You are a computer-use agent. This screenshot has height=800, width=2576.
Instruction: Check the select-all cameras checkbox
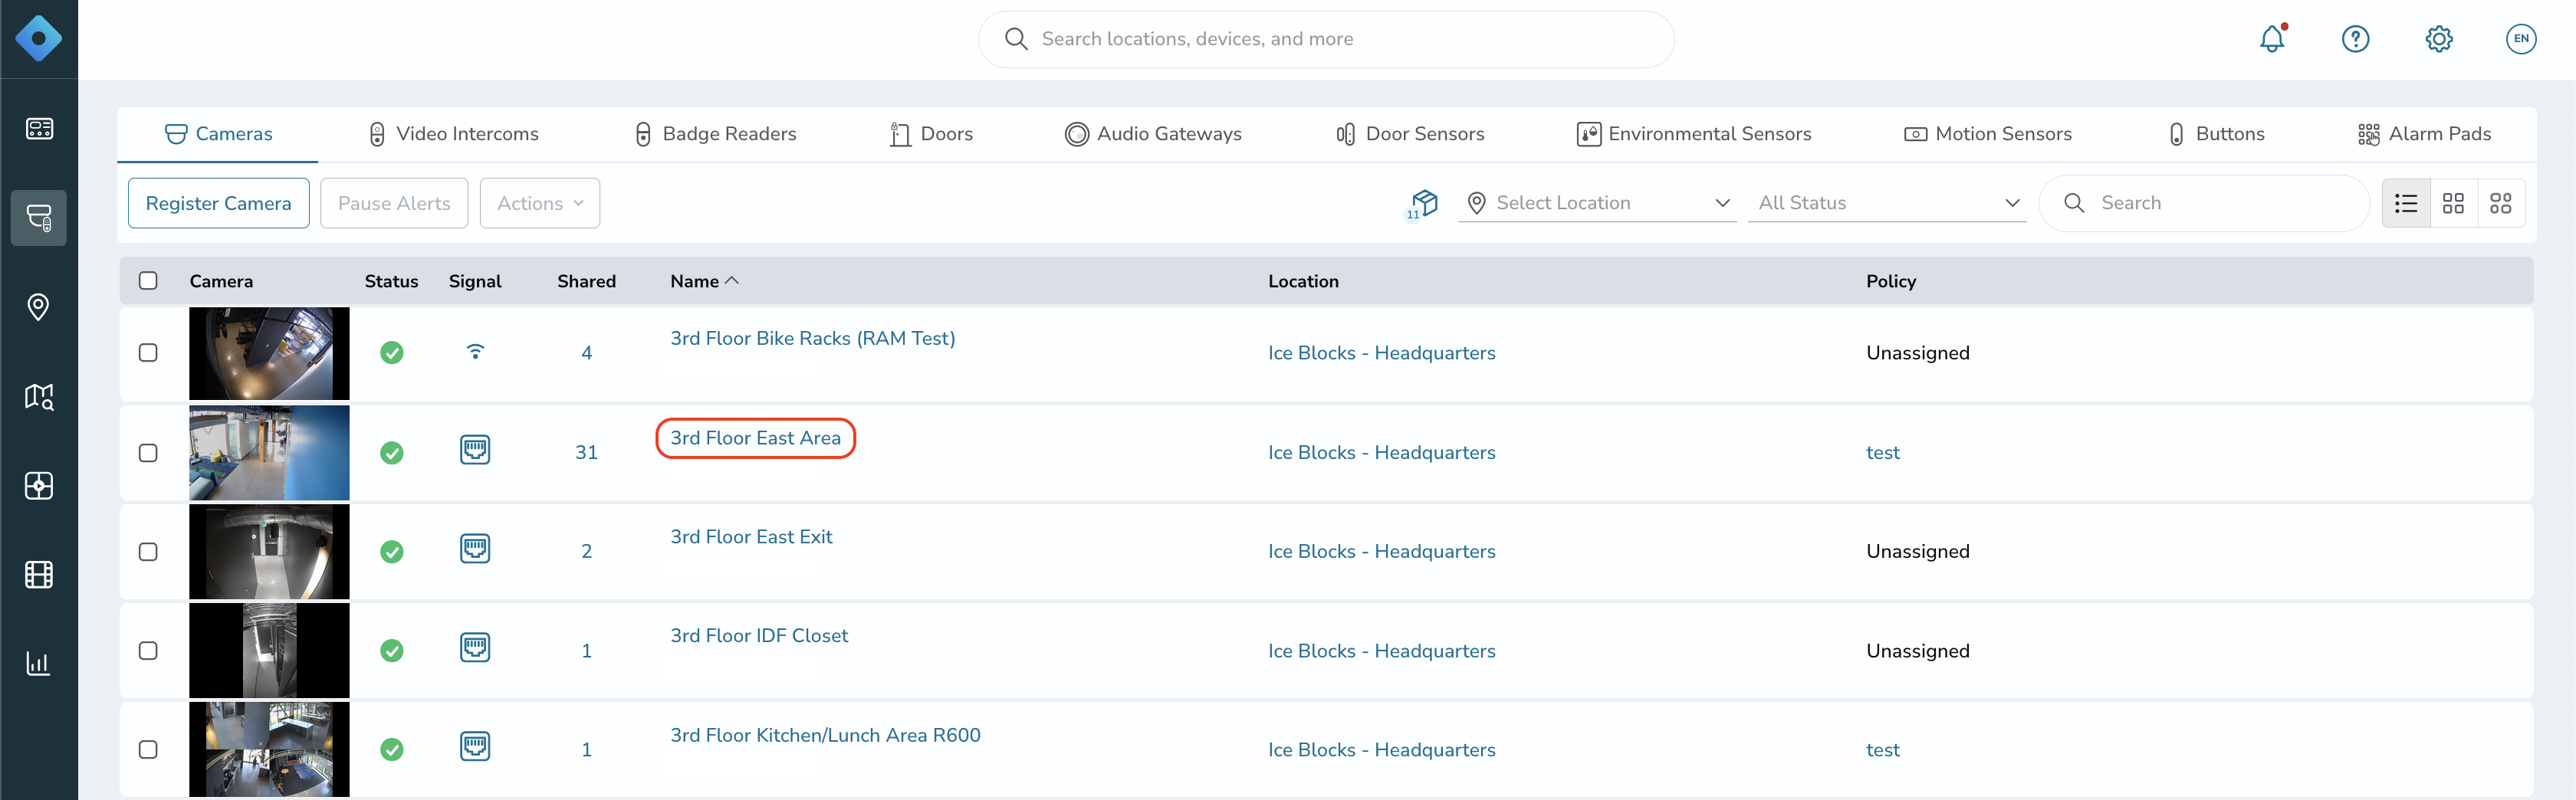[148, 281]
